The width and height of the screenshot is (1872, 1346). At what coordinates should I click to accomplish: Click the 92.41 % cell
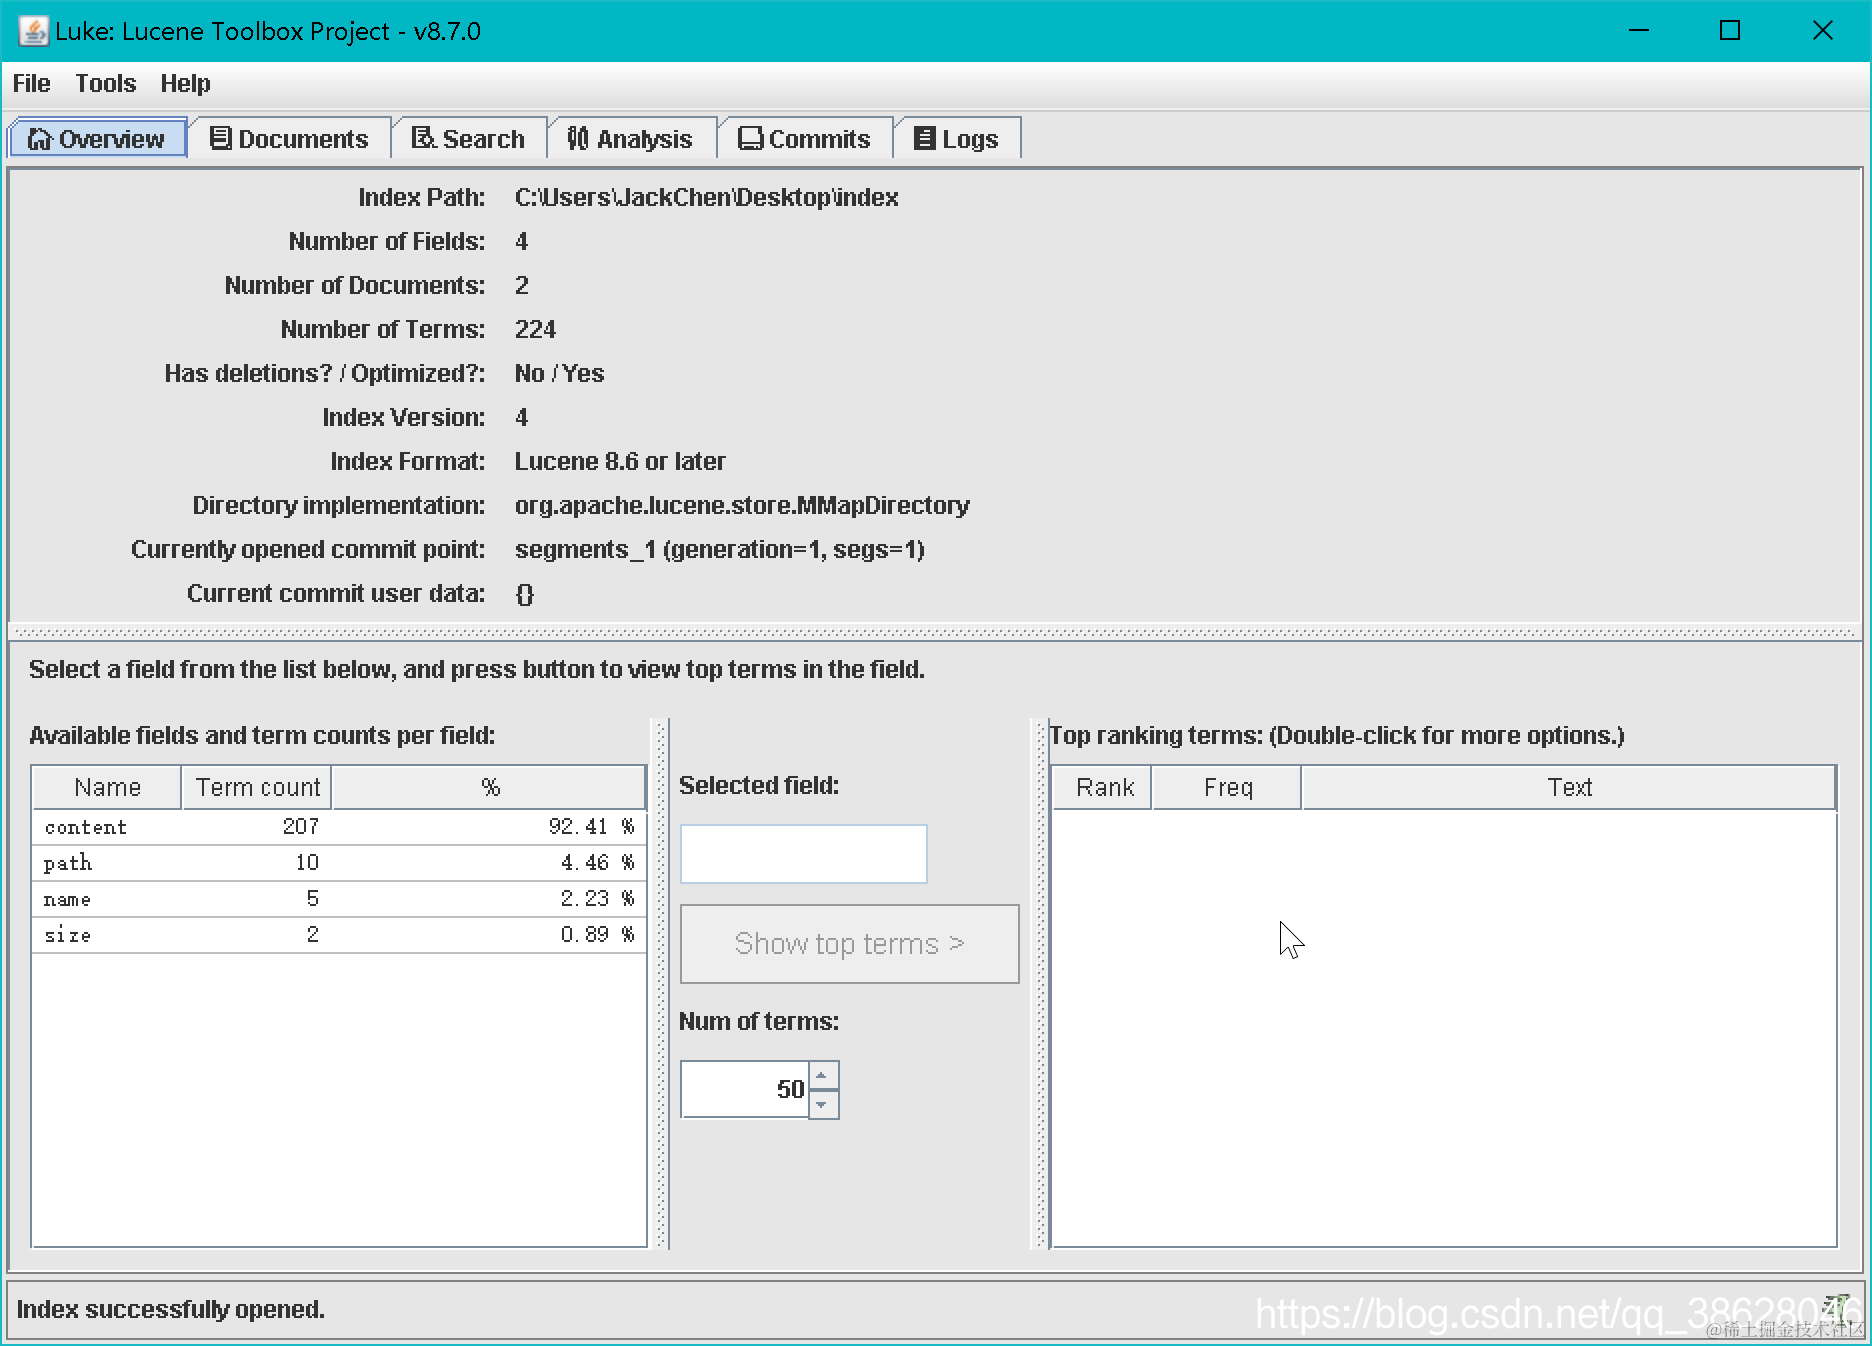tap(489, 827)
